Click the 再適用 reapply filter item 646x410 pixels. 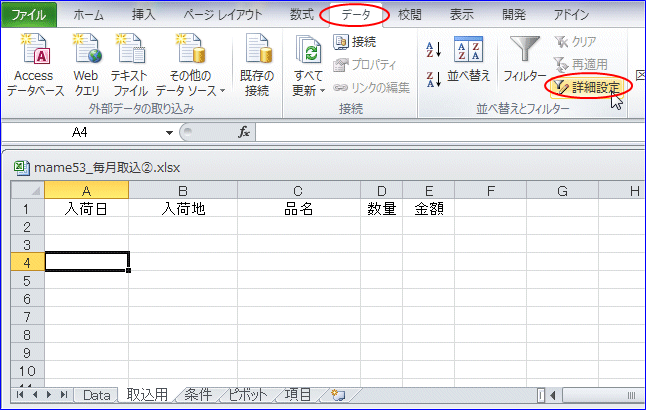point(580,64)
